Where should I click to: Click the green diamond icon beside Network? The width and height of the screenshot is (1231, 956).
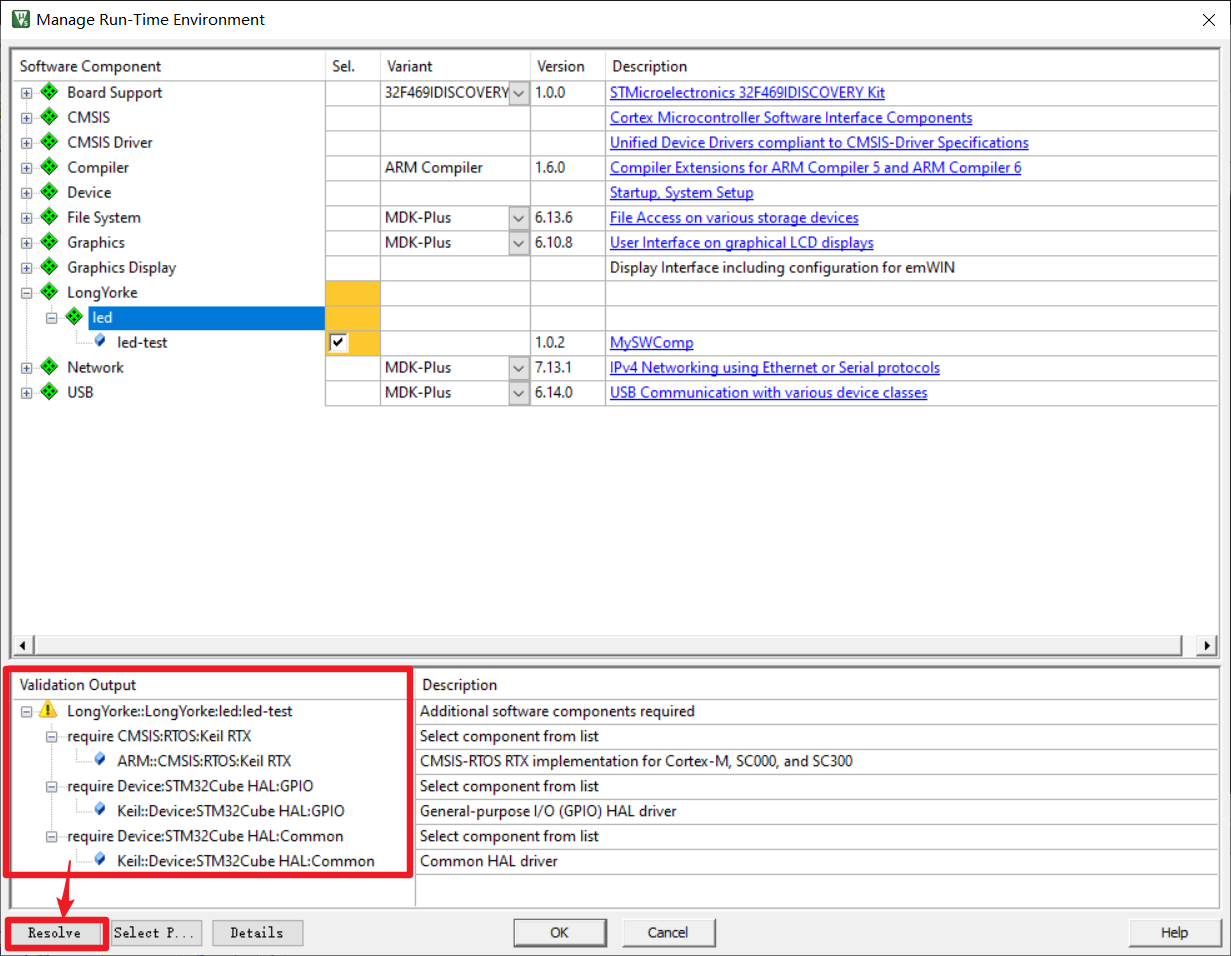(49, 367)
